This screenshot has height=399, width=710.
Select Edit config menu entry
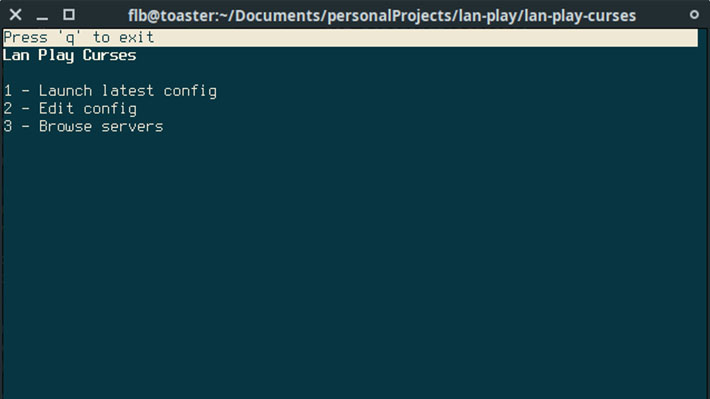pyautogui.click(x=70, y=109)
